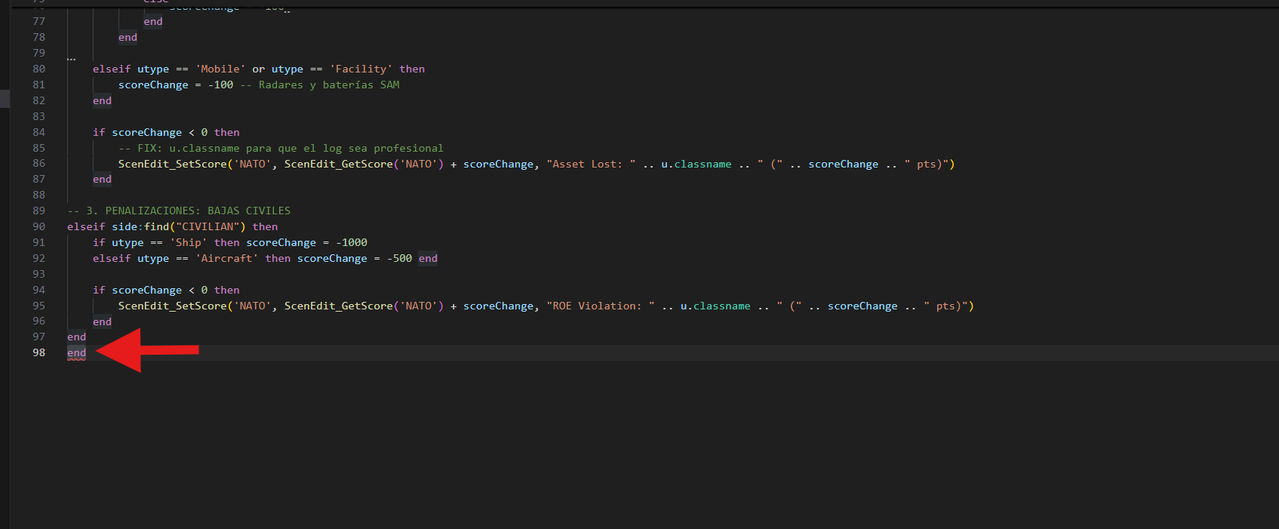Click line number 77 in the gutter
1279x529 pixels.
pos(39,21)
